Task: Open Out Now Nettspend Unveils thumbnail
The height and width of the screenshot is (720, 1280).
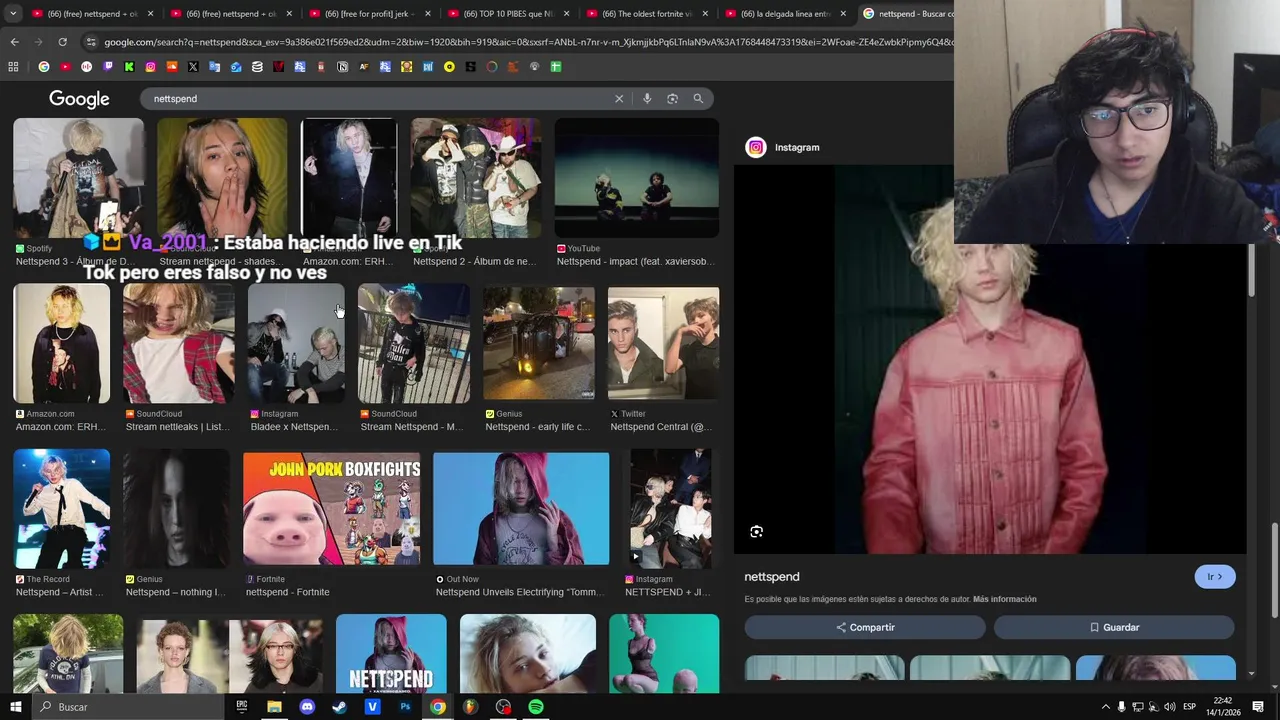Action: (520, 509)
